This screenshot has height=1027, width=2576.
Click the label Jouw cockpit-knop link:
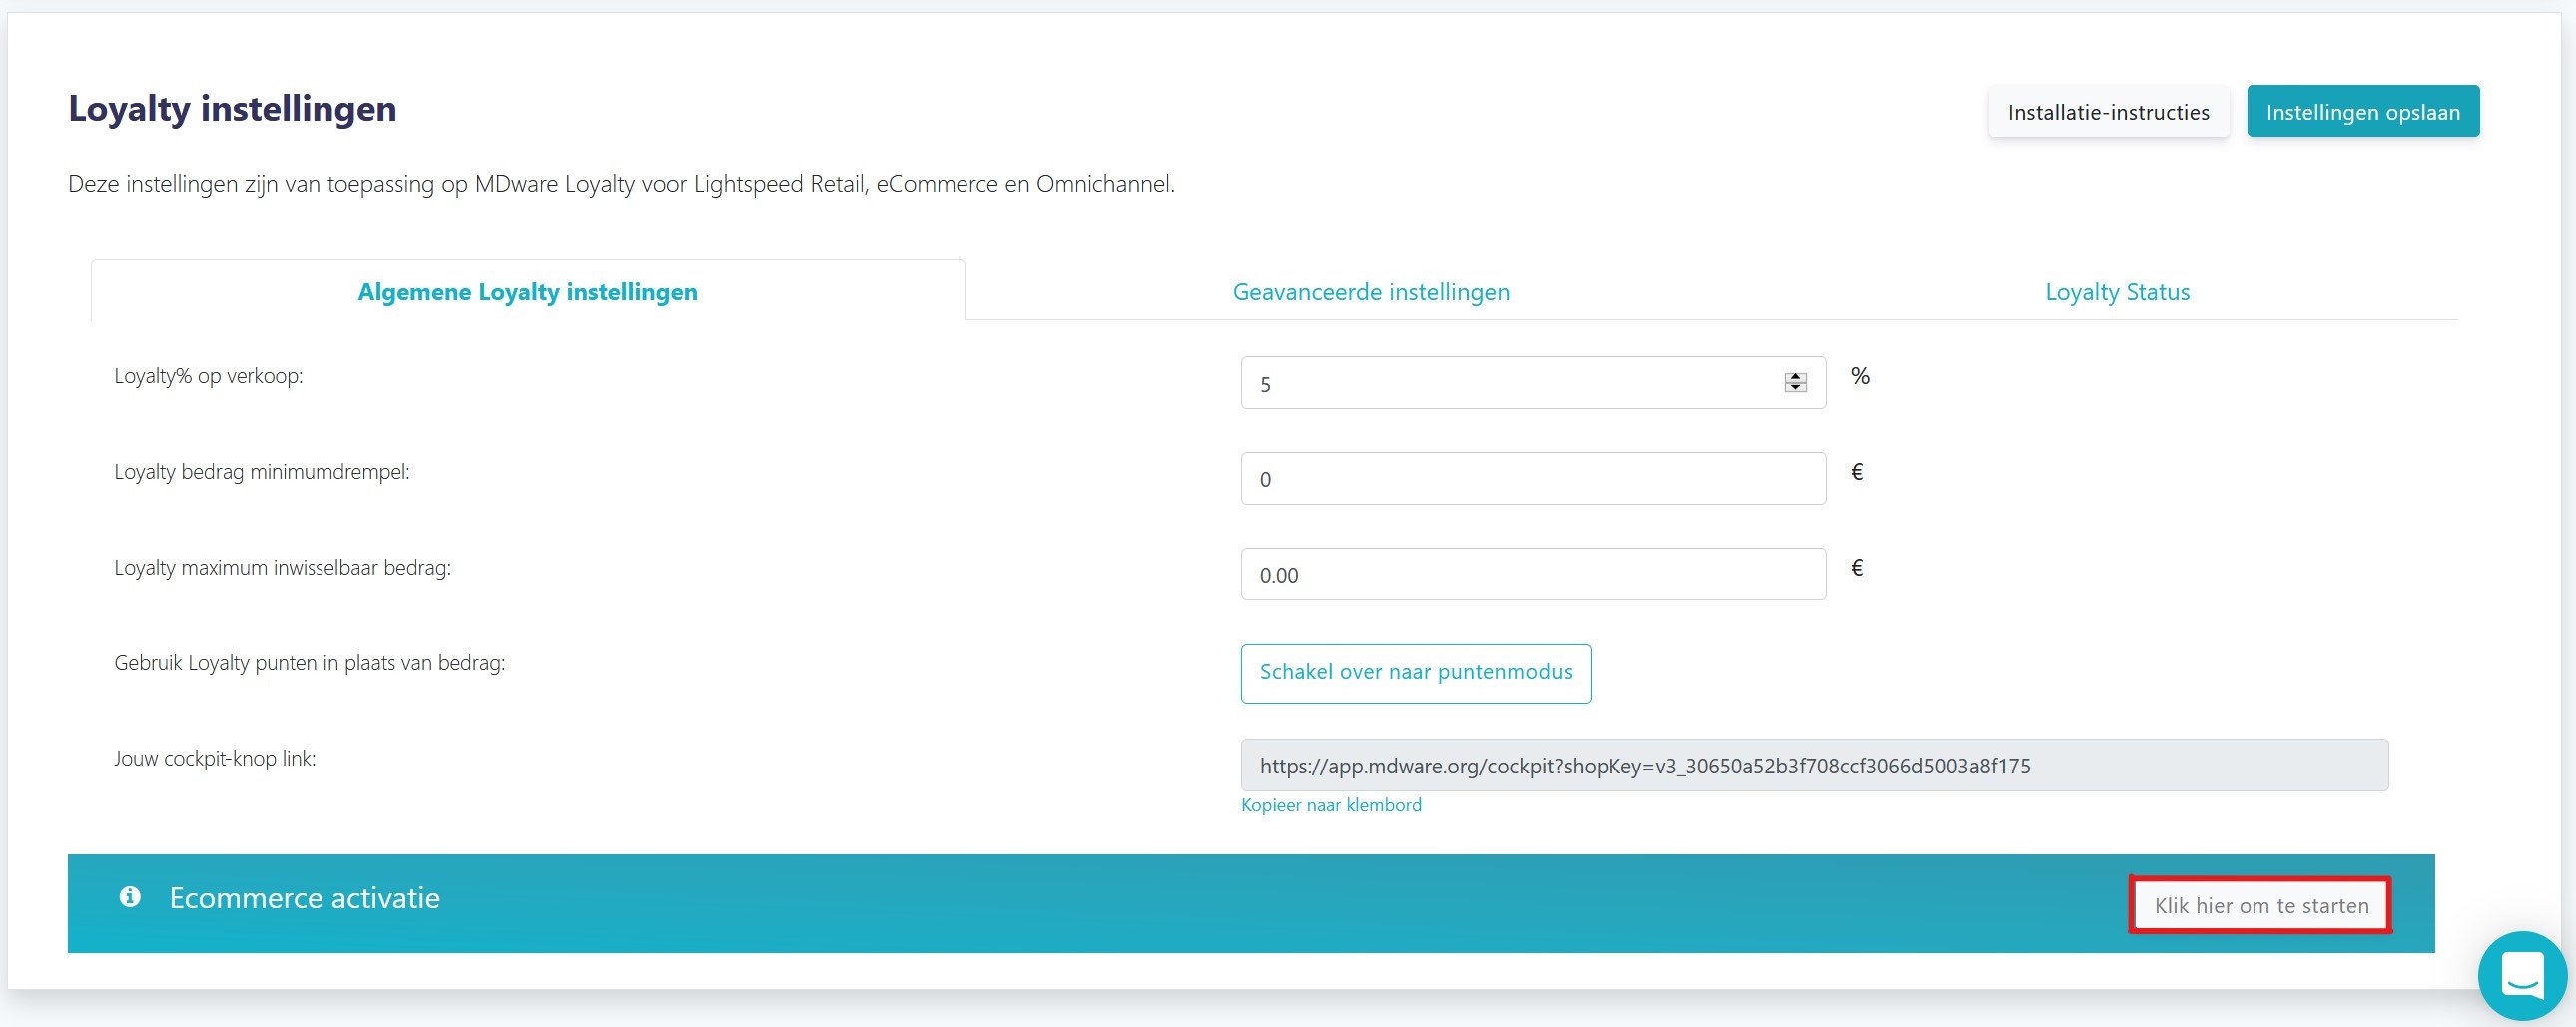(215, 759)
